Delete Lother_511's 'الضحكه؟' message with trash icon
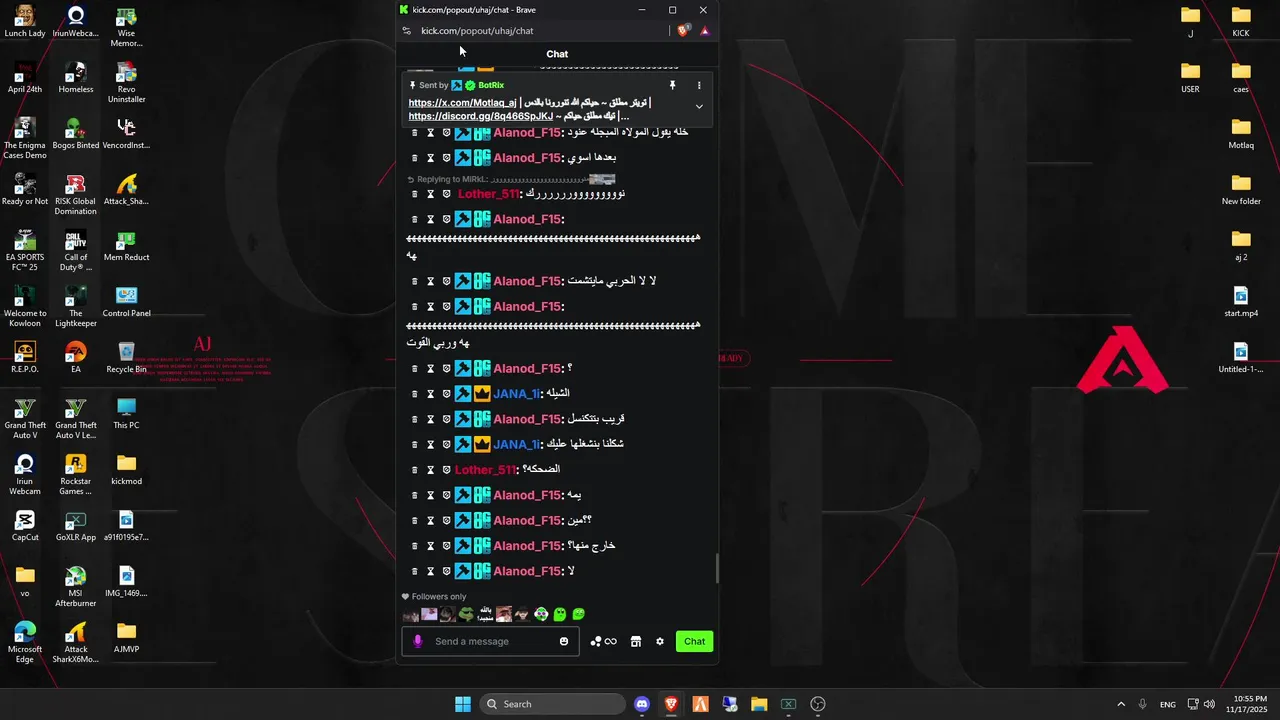This screenshot has height=720, width=1280. tap(414, 470)
